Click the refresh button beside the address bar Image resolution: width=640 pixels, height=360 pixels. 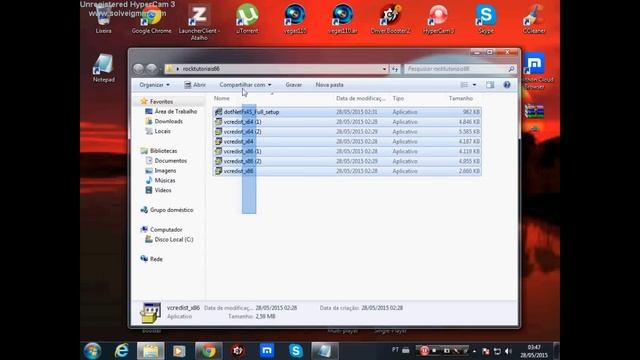coord(395,69)
